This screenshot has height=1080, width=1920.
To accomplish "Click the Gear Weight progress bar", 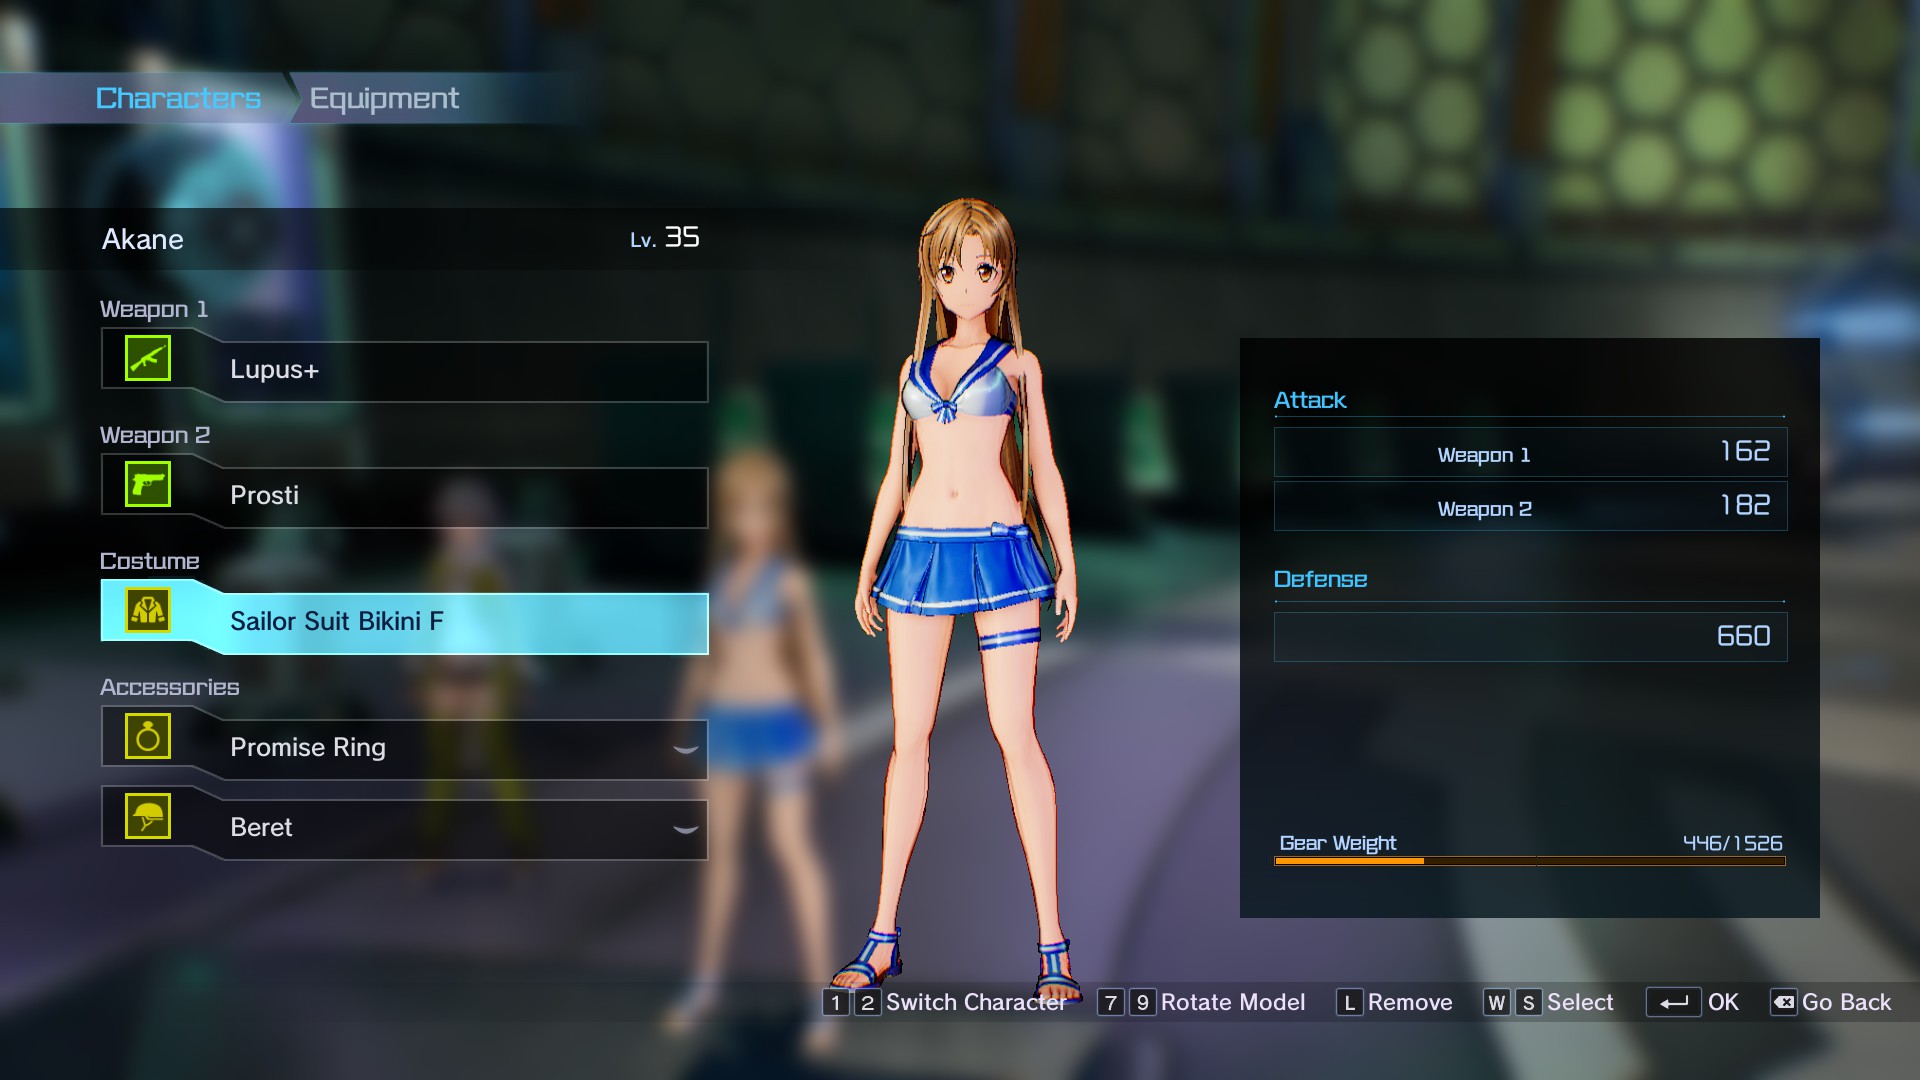I will point(1529,860).
